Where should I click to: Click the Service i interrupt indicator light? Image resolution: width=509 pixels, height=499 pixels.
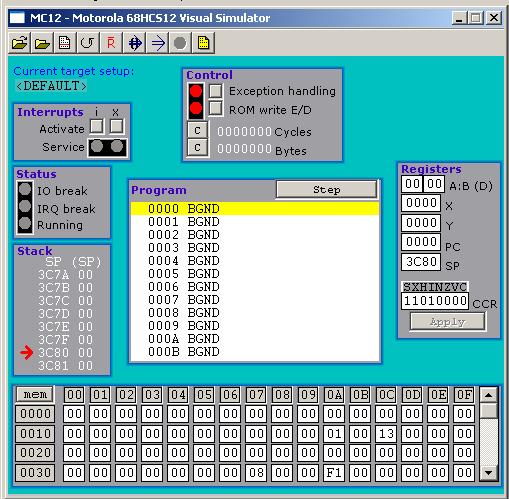click(97, 146)
